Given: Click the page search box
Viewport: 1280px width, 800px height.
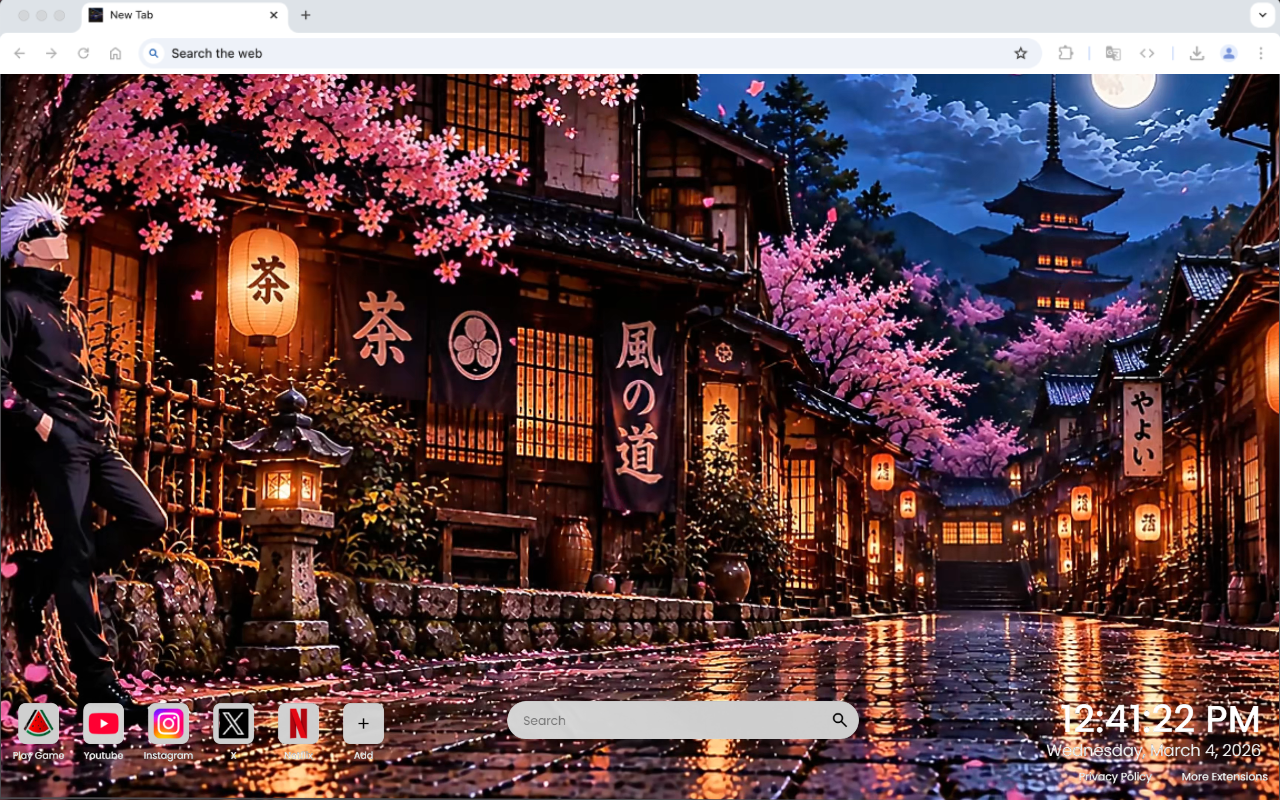Looking at the screenshot, I should tap(683, 720).
